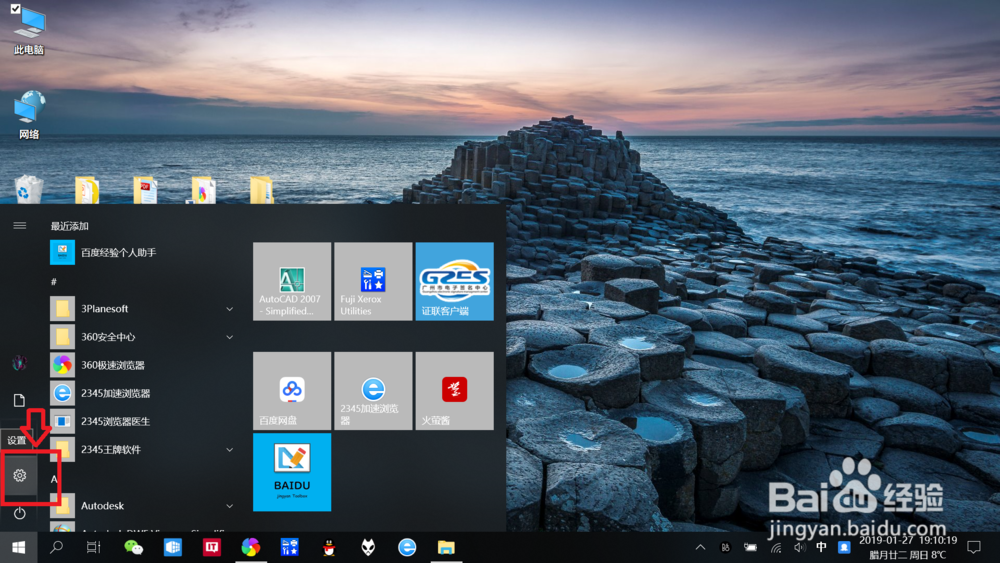Click the 'A' letter header in app list
The width and height of the screenshot is (1000, 563).
[54, 478]
